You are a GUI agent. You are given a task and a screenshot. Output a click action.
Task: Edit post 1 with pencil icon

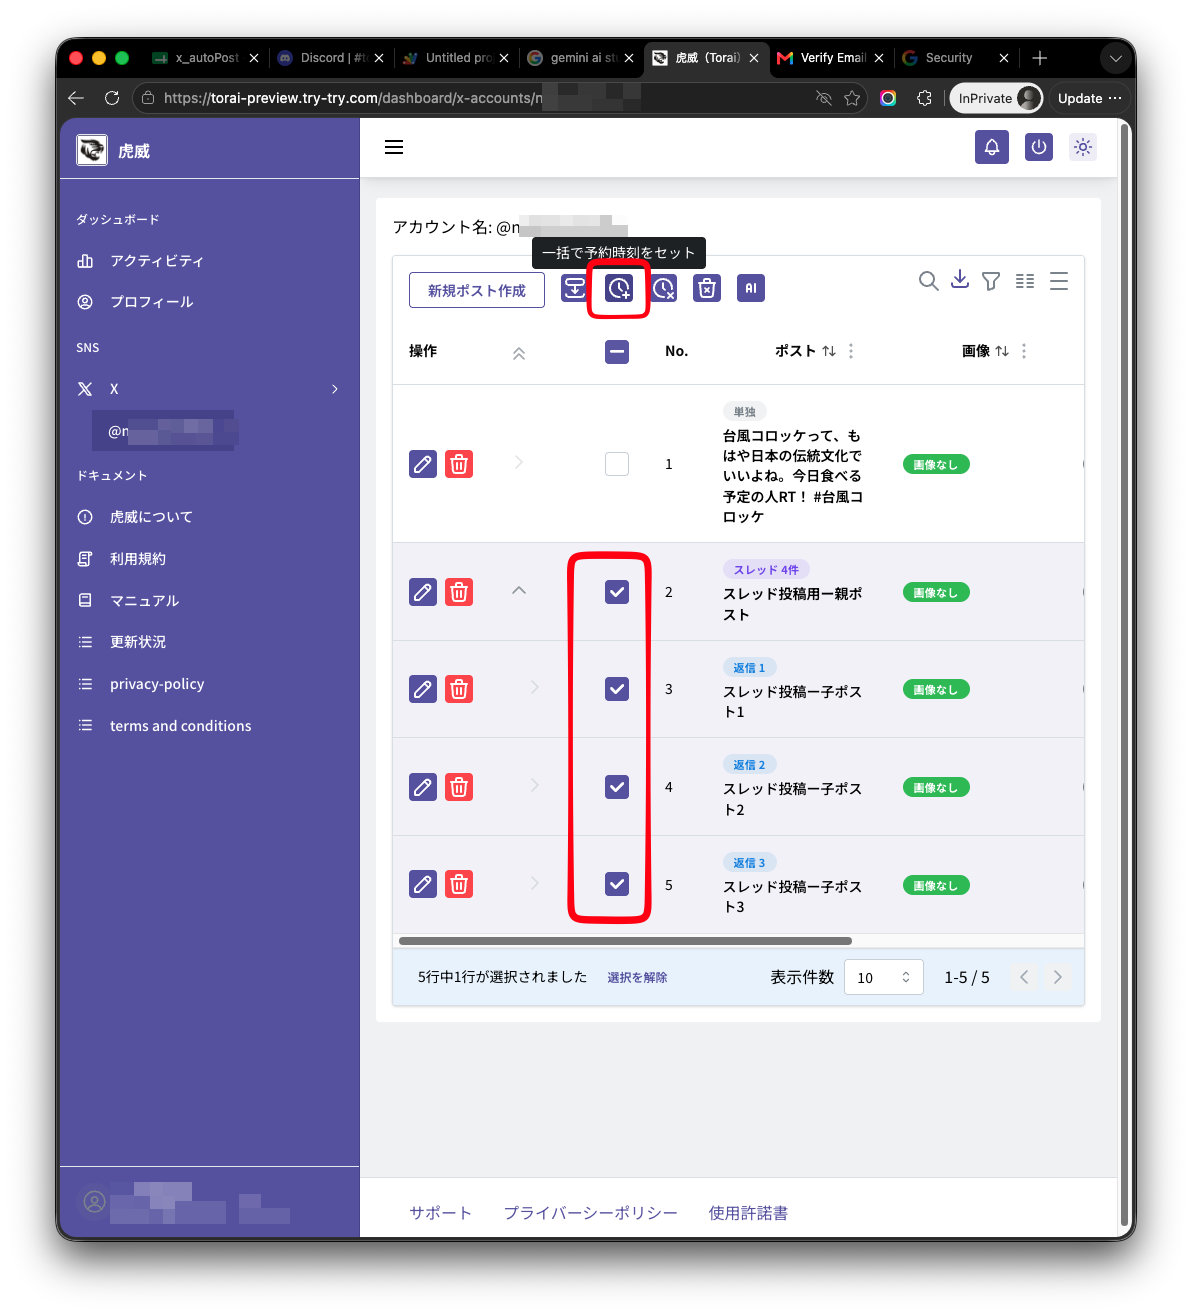(423, 464)
